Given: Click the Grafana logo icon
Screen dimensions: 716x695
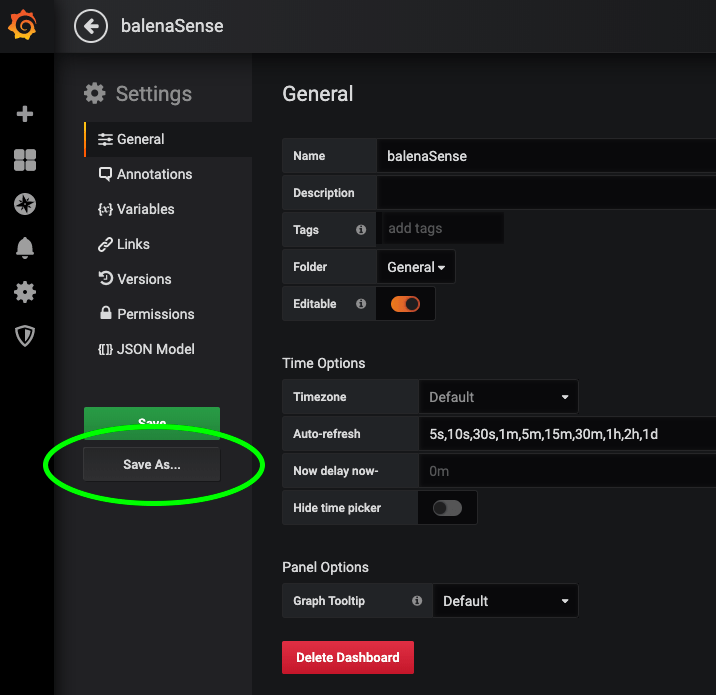Looking at the screenshot, I should [x=23, y=26].
